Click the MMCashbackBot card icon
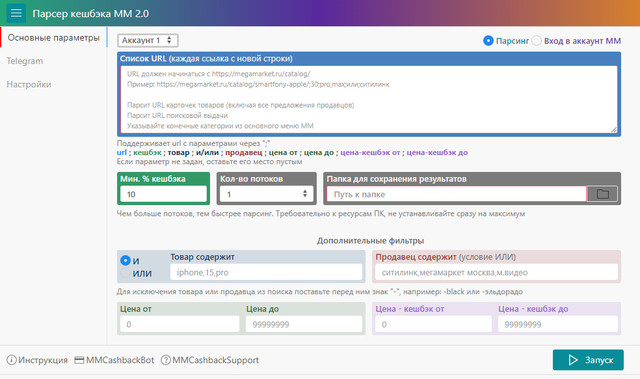640x379 pixels. point(79,360)
